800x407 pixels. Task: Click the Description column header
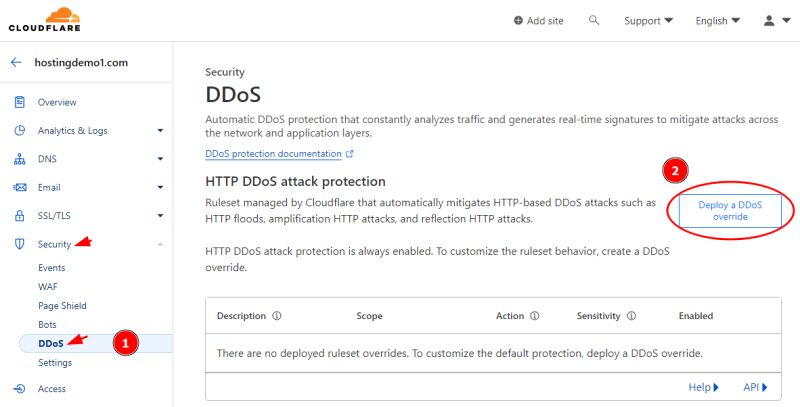click(241, 316)
